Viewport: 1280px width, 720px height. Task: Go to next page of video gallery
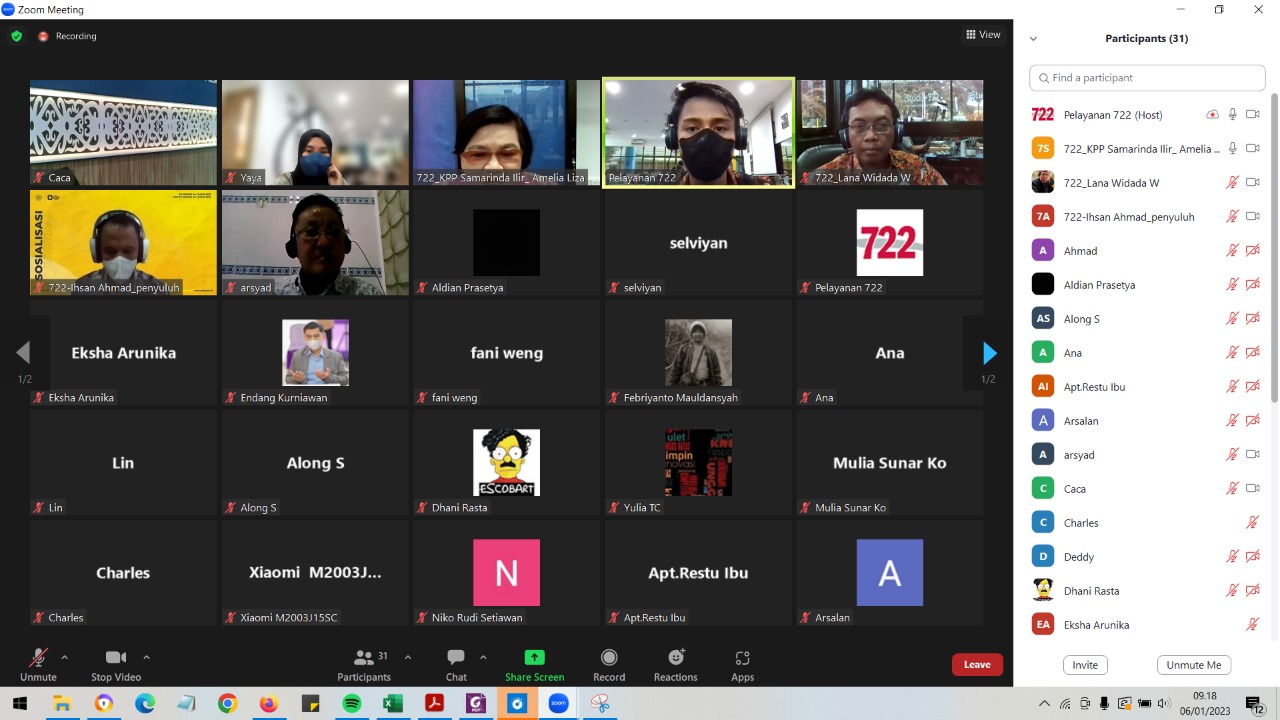(x=989, y=352)
